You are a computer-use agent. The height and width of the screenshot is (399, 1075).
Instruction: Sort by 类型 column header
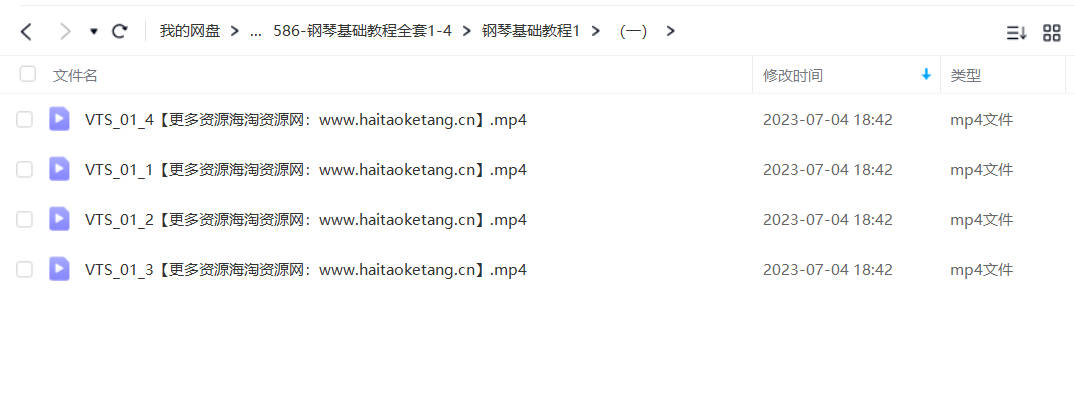pyautogui.click(x=965, y=75)
